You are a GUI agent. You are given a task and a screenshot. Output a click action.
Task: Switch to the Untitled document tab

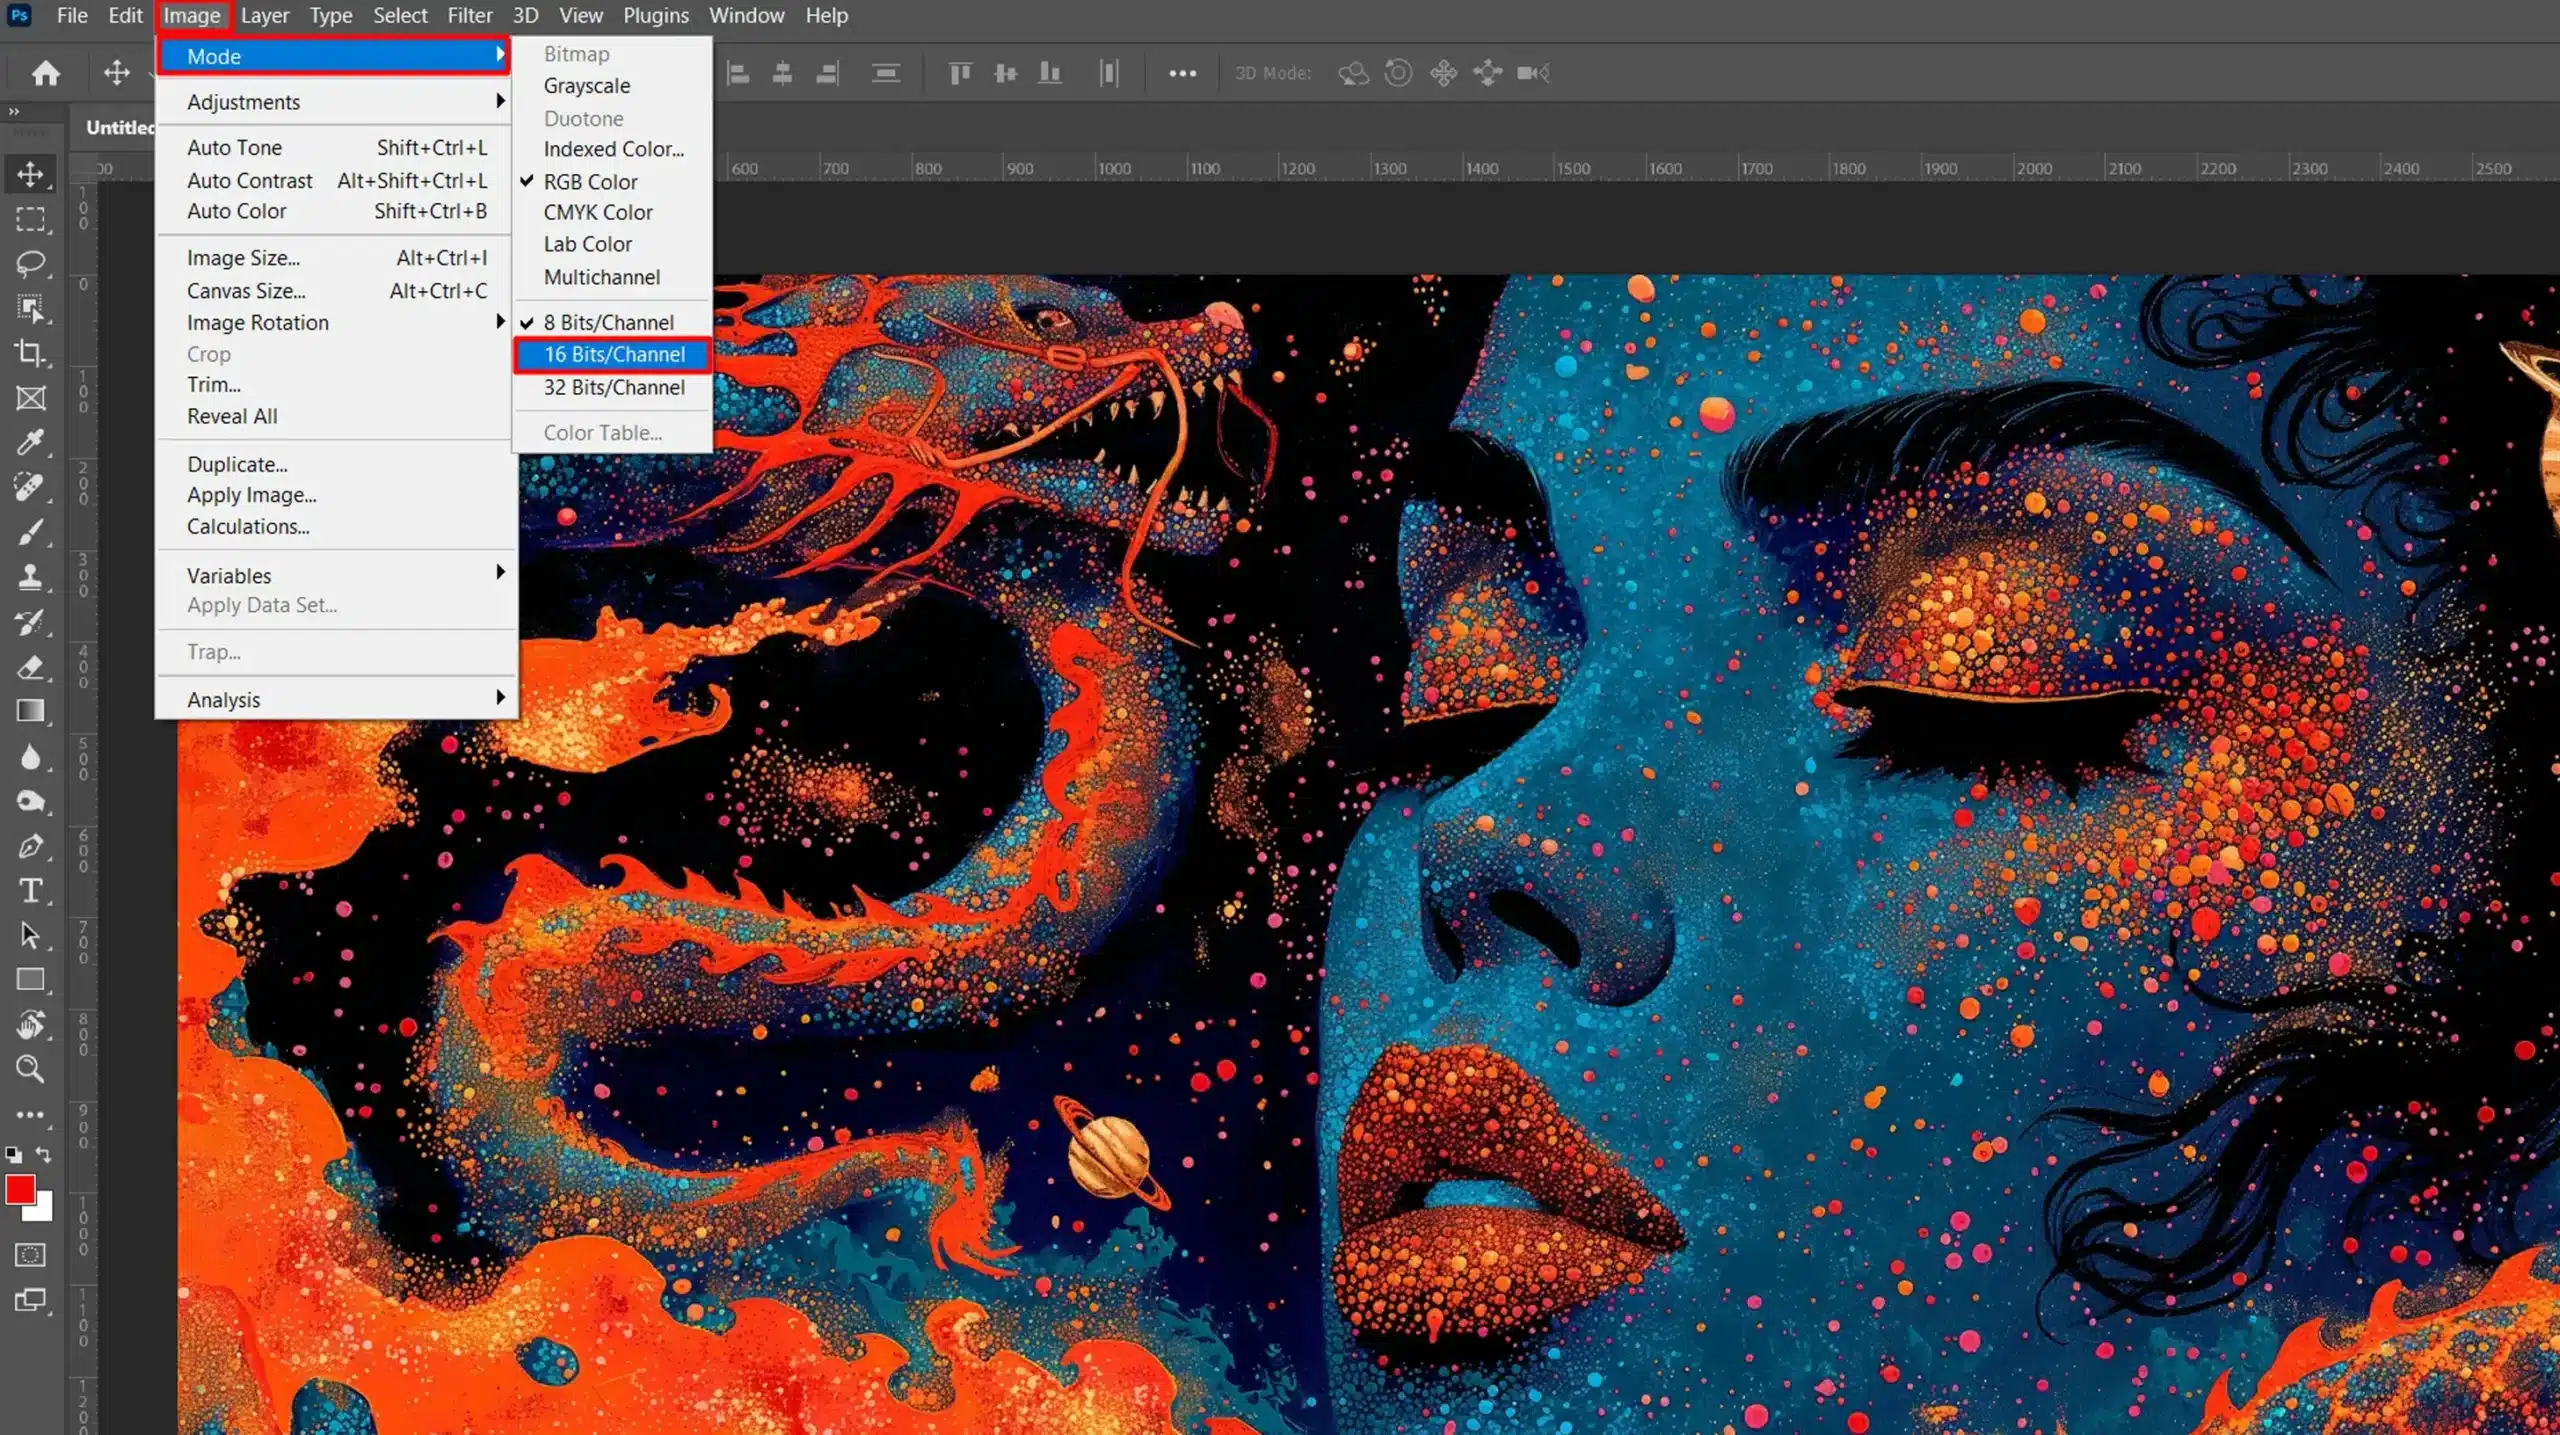(x=118, y=127)
